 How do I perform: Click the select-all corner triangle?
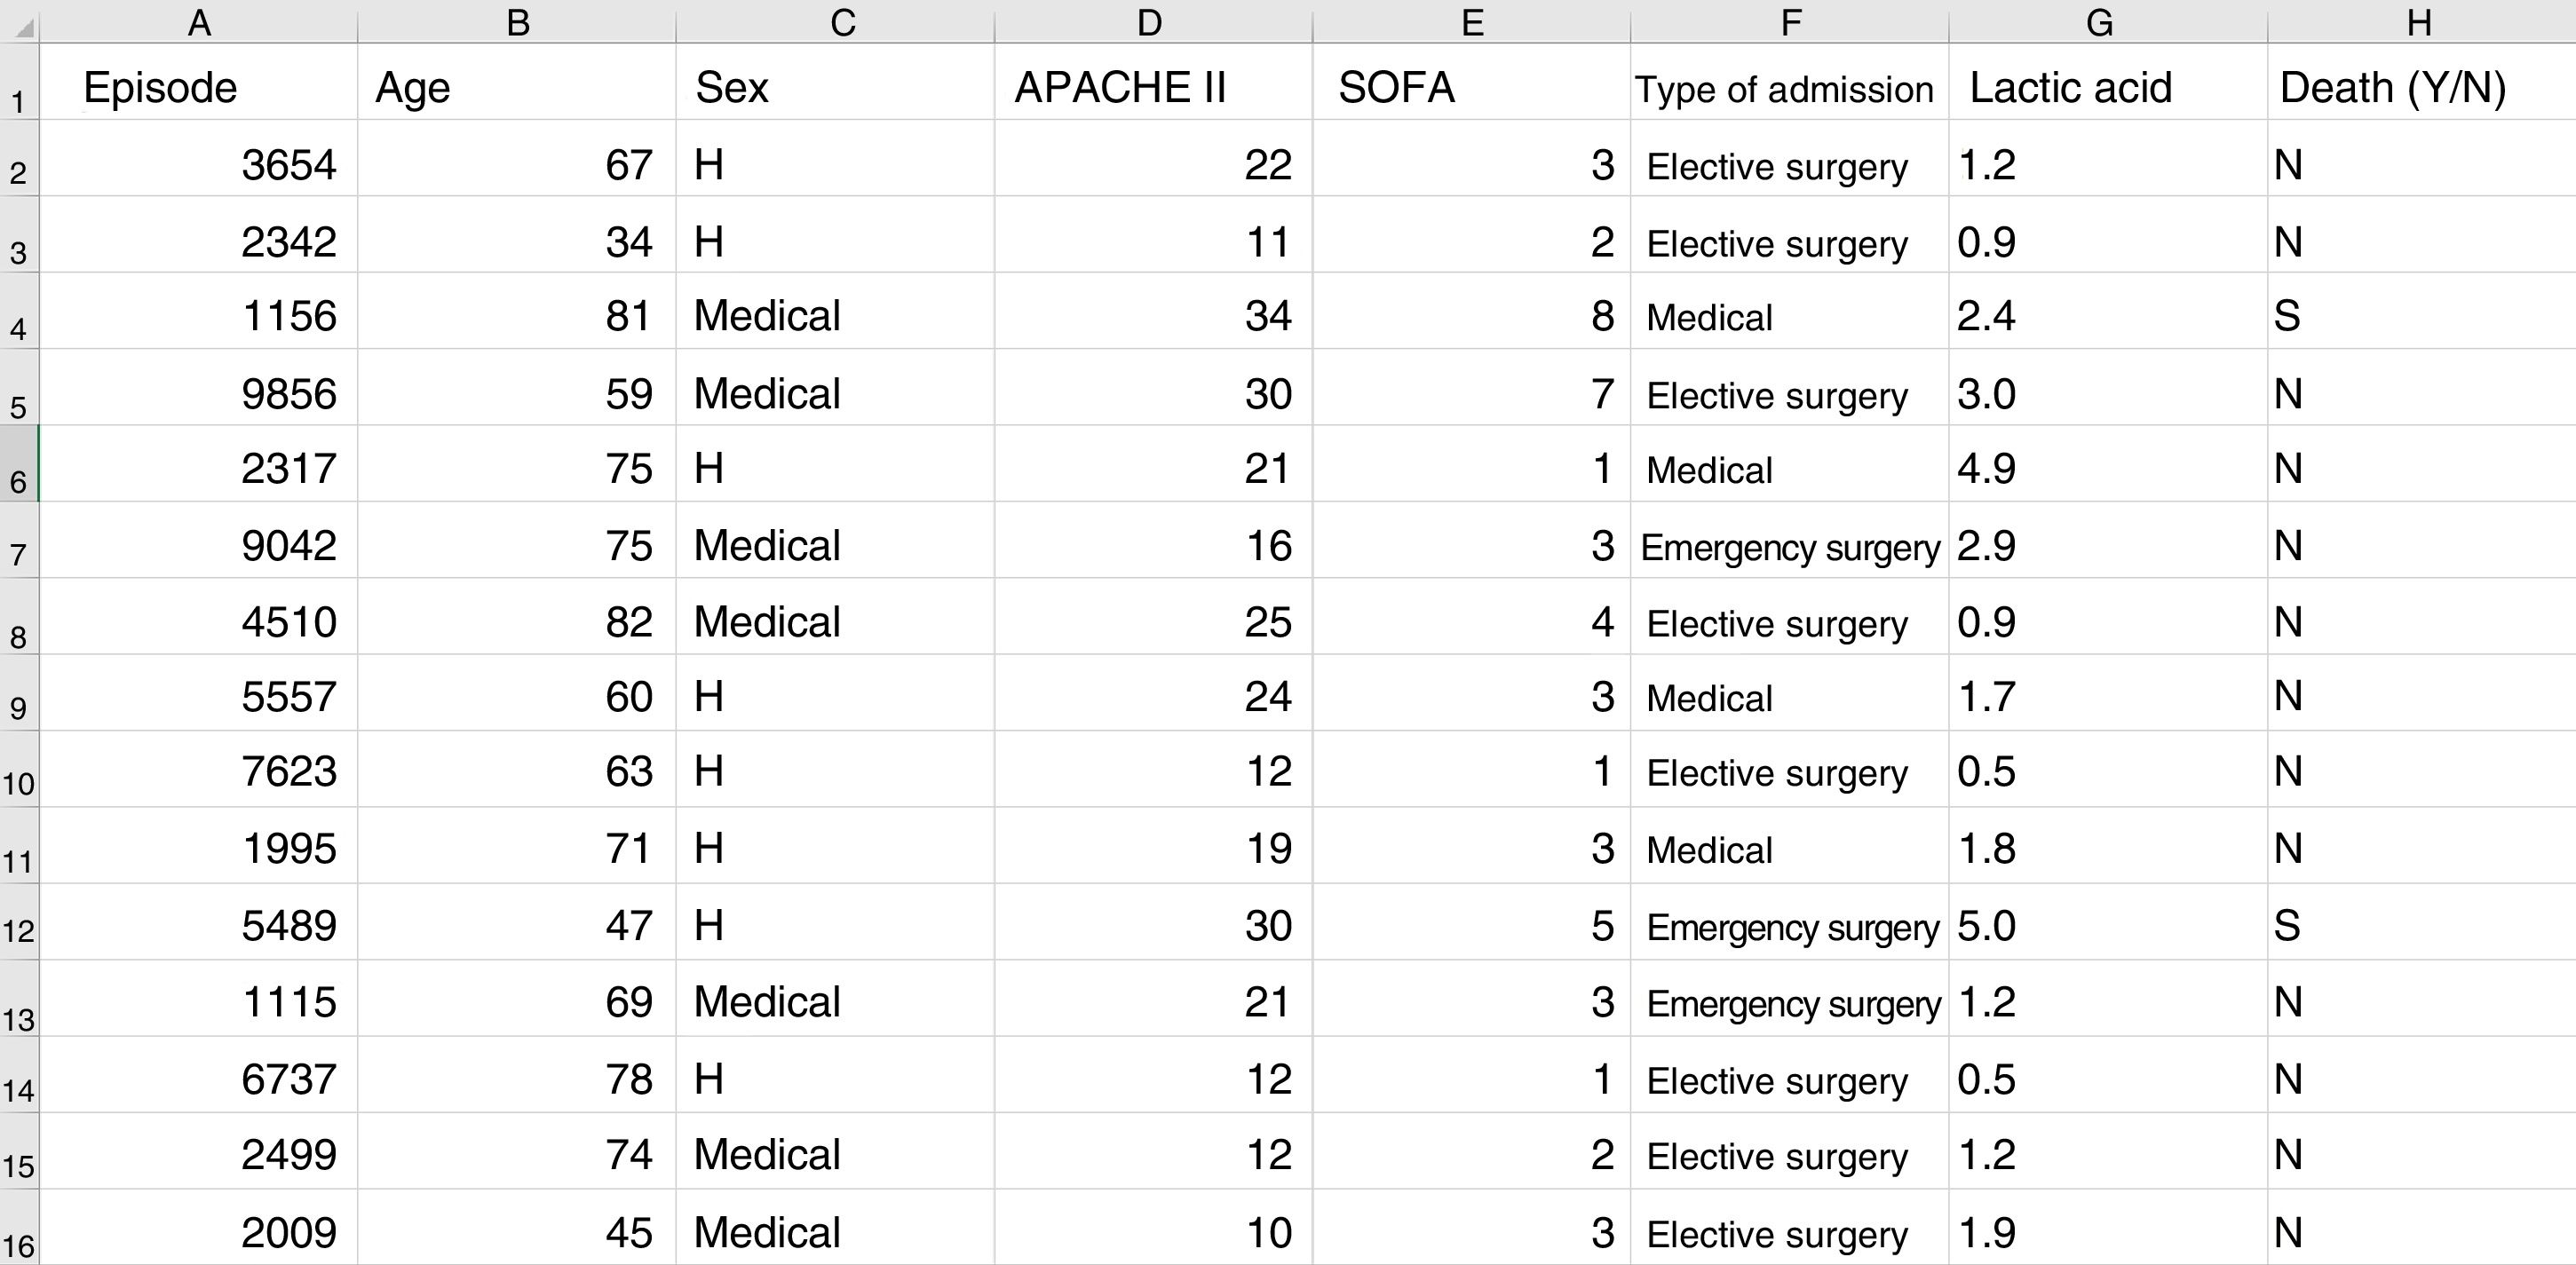coord(22,26)
